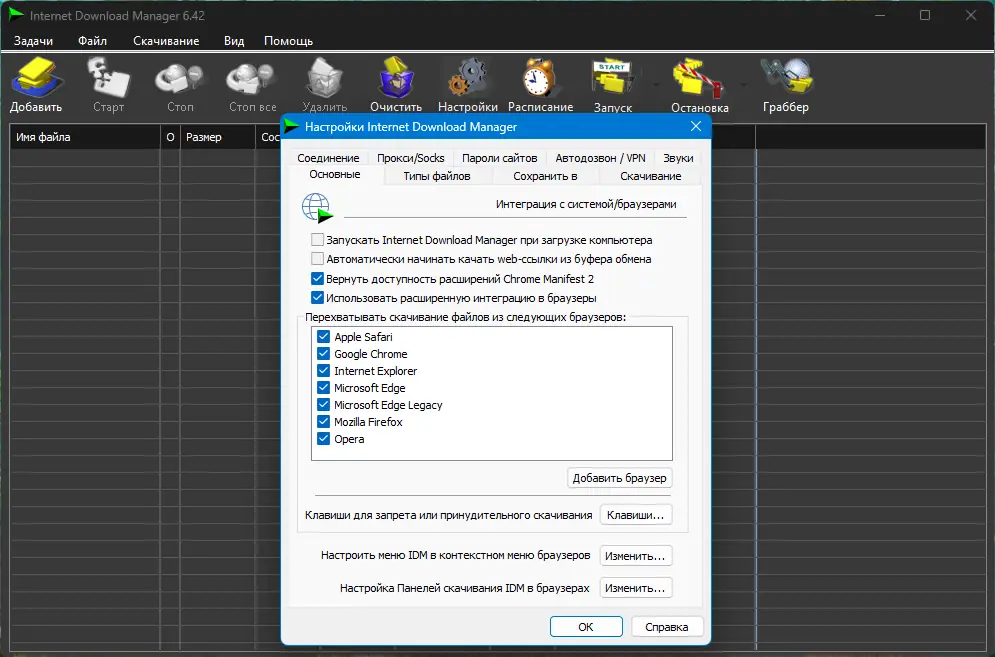
Task: Expand the dropdown arrow beside Запуск
Action: [655, 84]
